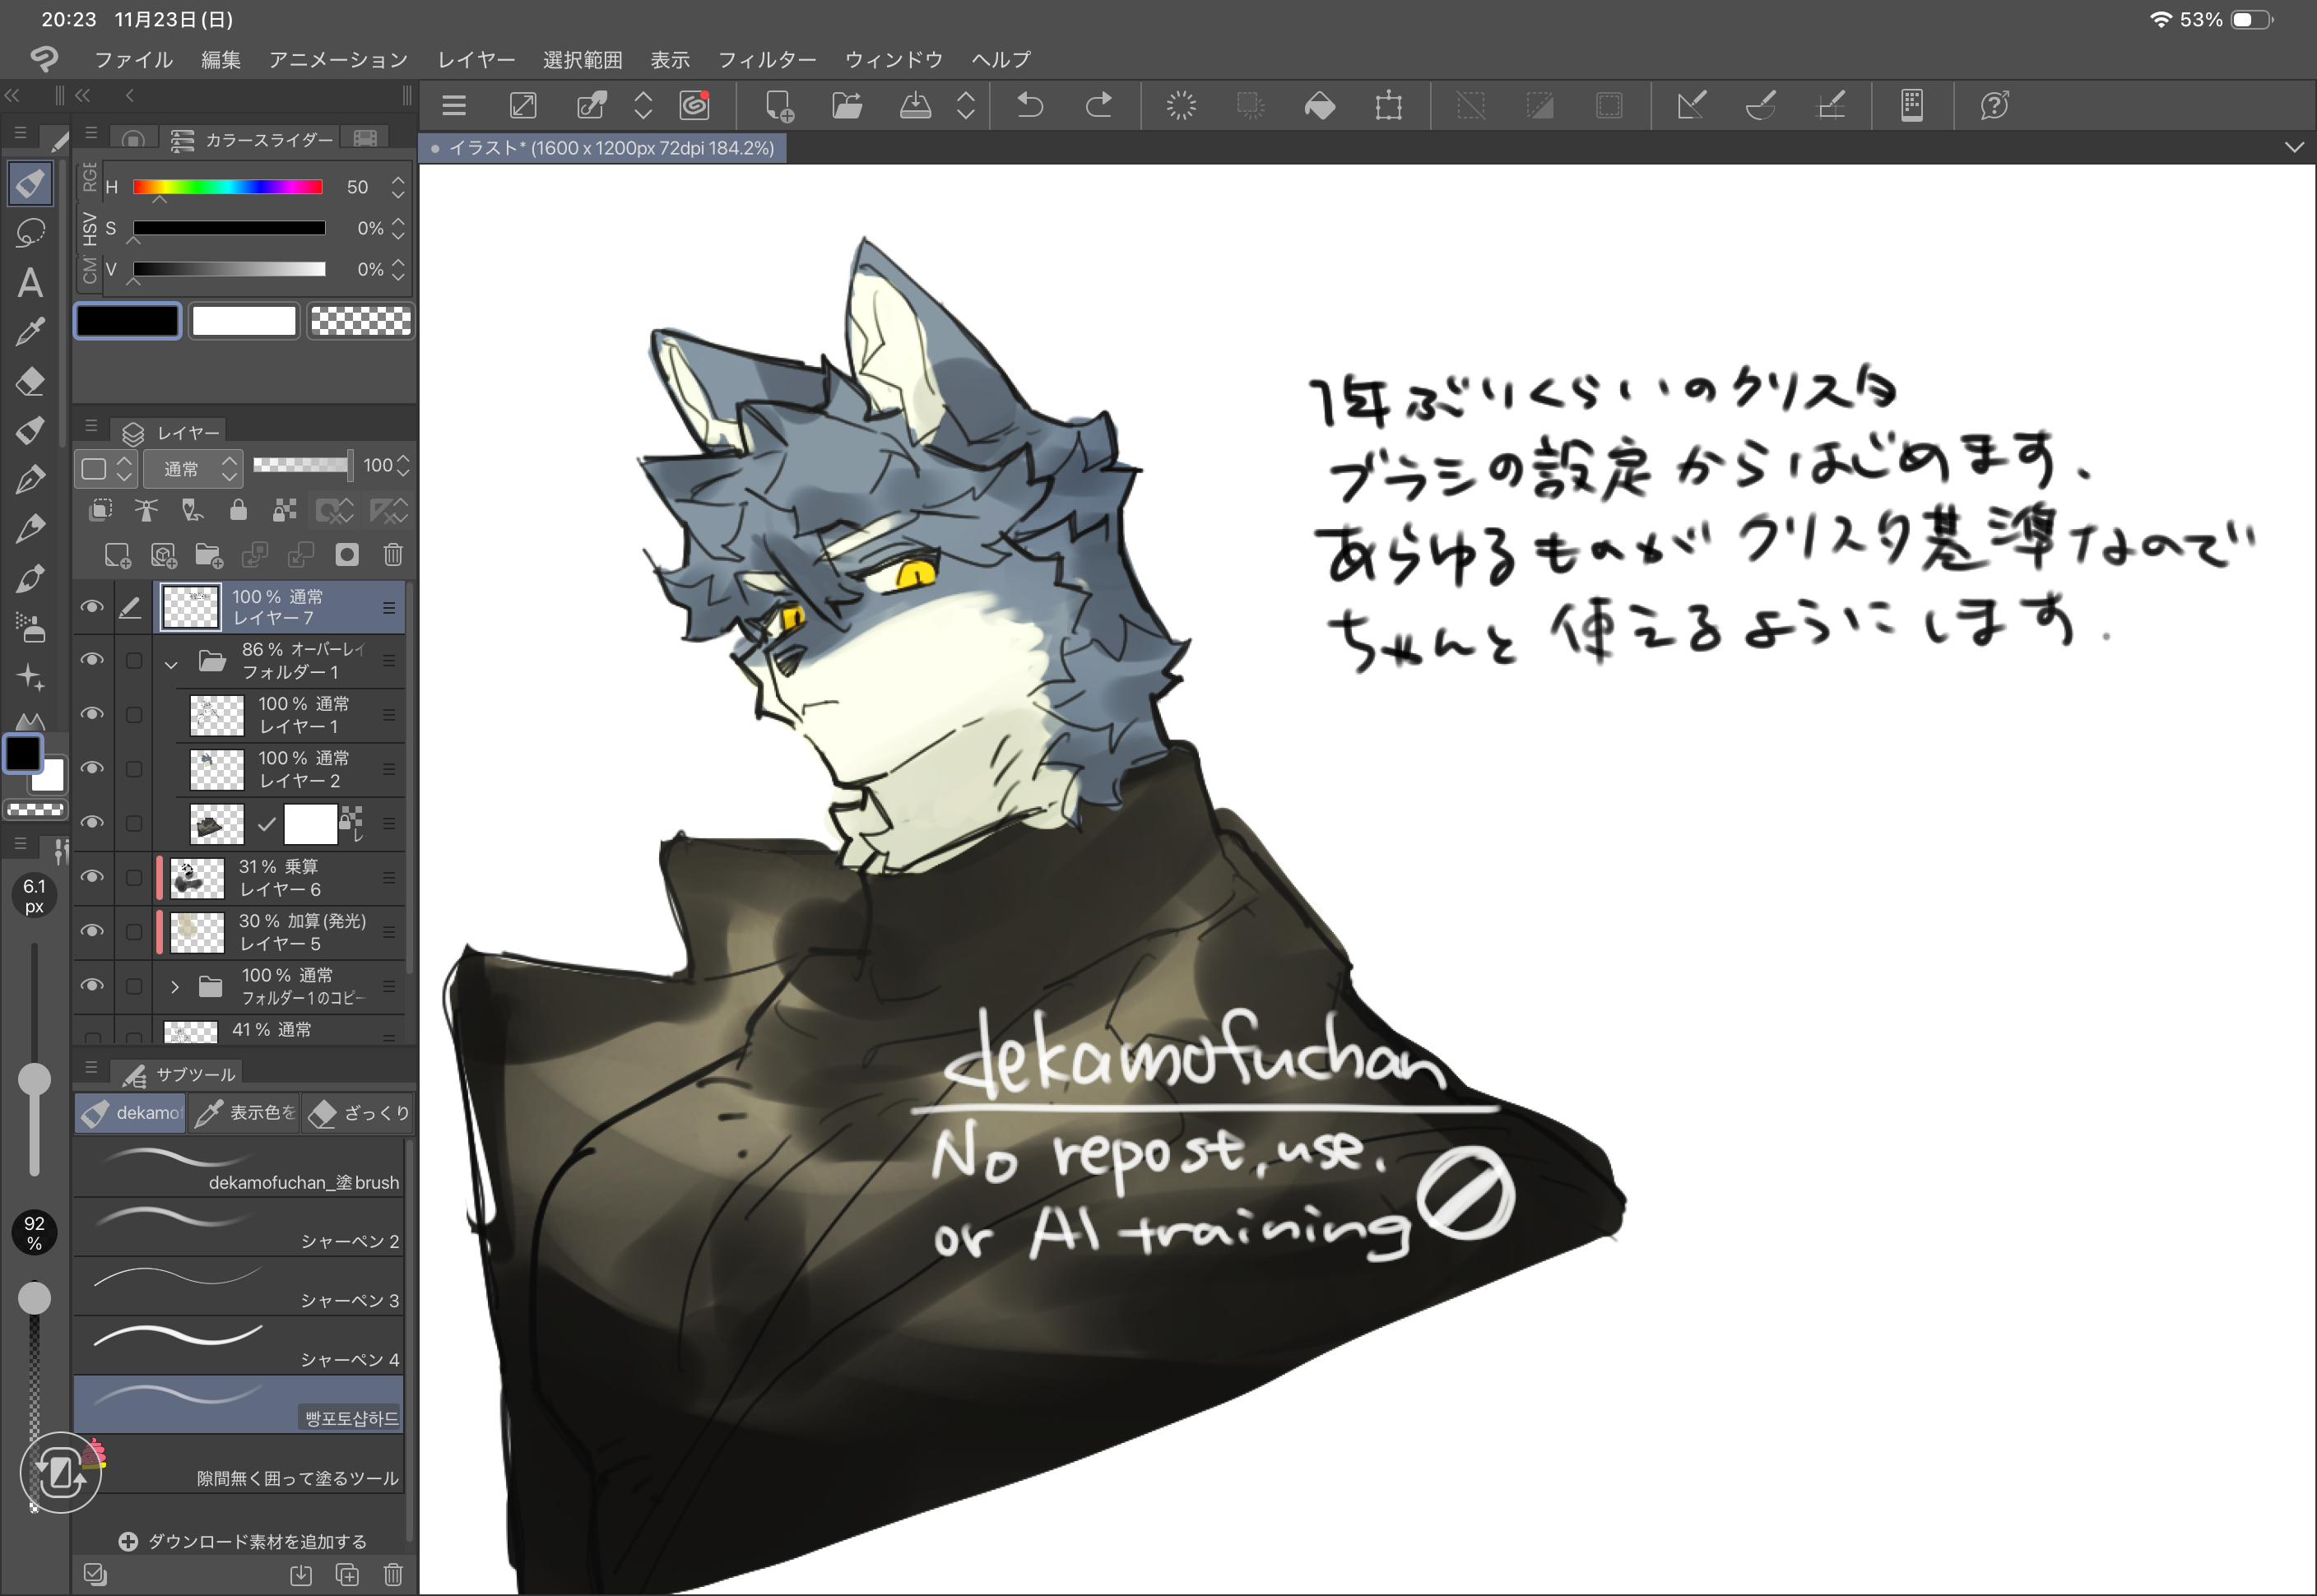Click the Fill bucket icon in command bar
The image size is (2317, 1596).
(1319, 105)
